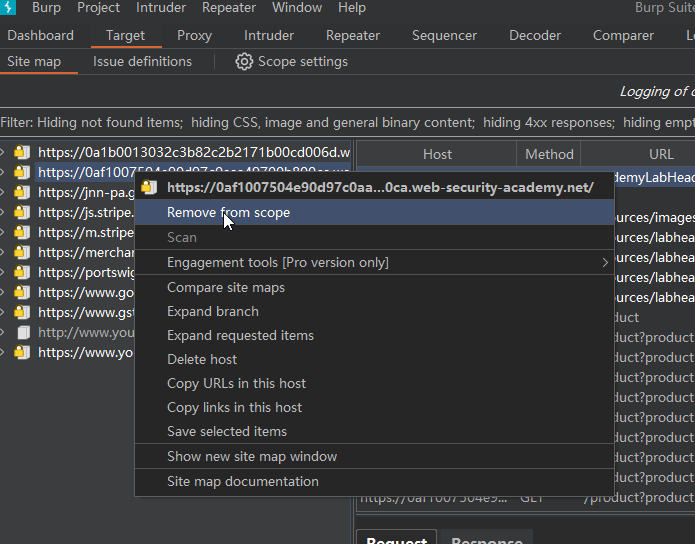Expand the 0a1b0013032c host node
Viewport: 695px width, 544px height.
(2, 152)
